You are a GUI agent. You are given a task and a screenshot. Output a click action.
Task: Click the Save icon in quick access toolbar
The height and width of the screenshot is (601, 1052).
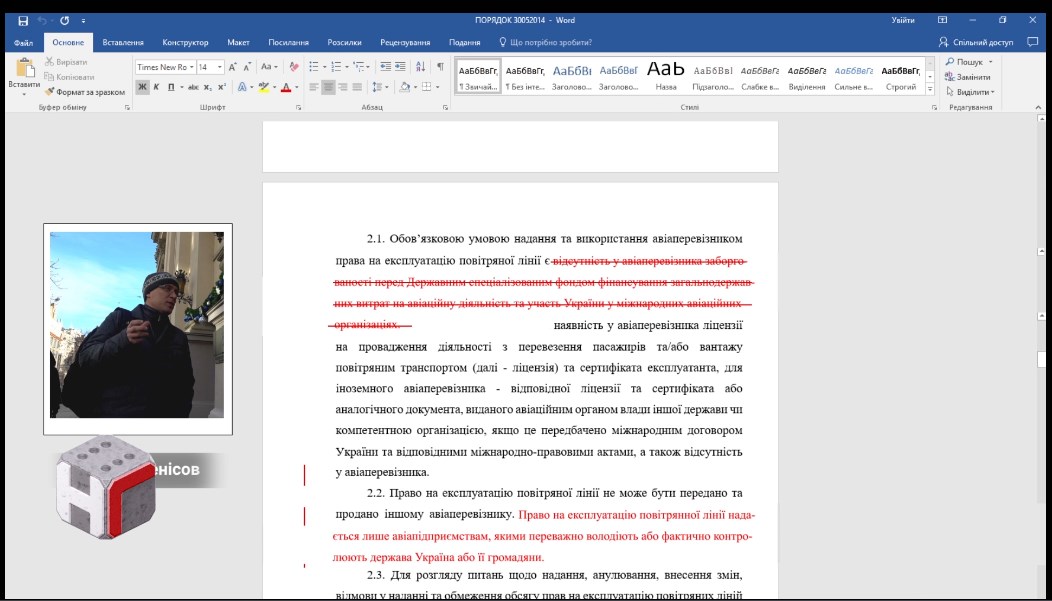[x=23, y=20]
